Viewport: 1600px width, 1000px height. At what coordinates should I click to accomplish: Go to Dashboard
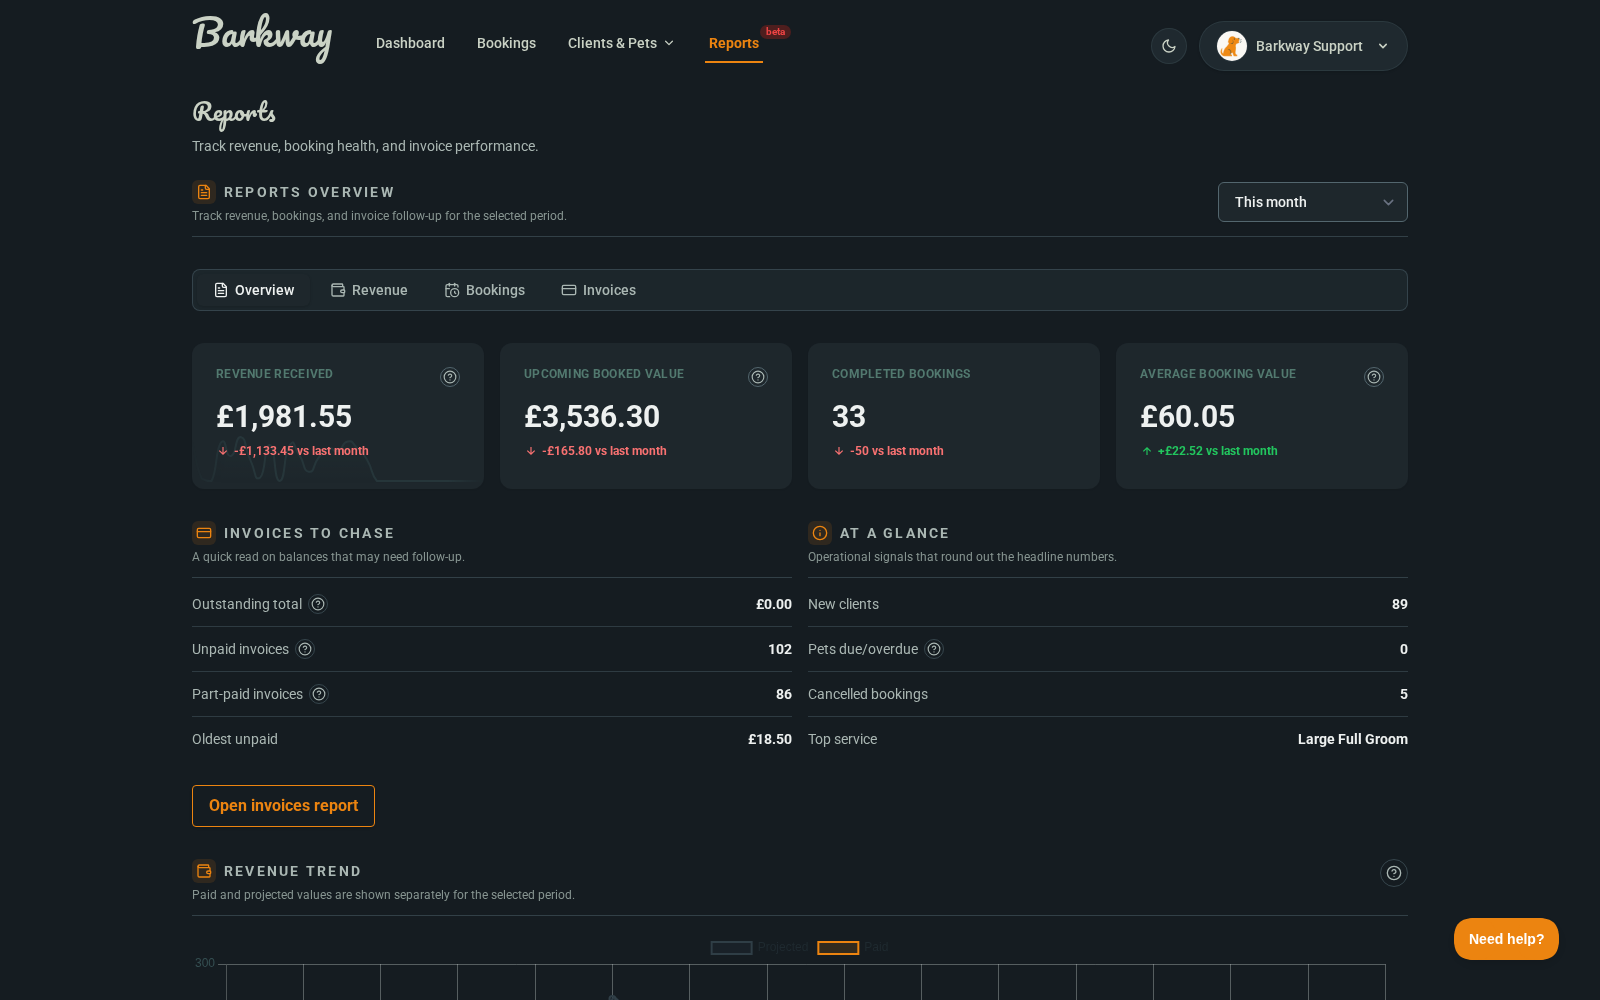point(410,43)
